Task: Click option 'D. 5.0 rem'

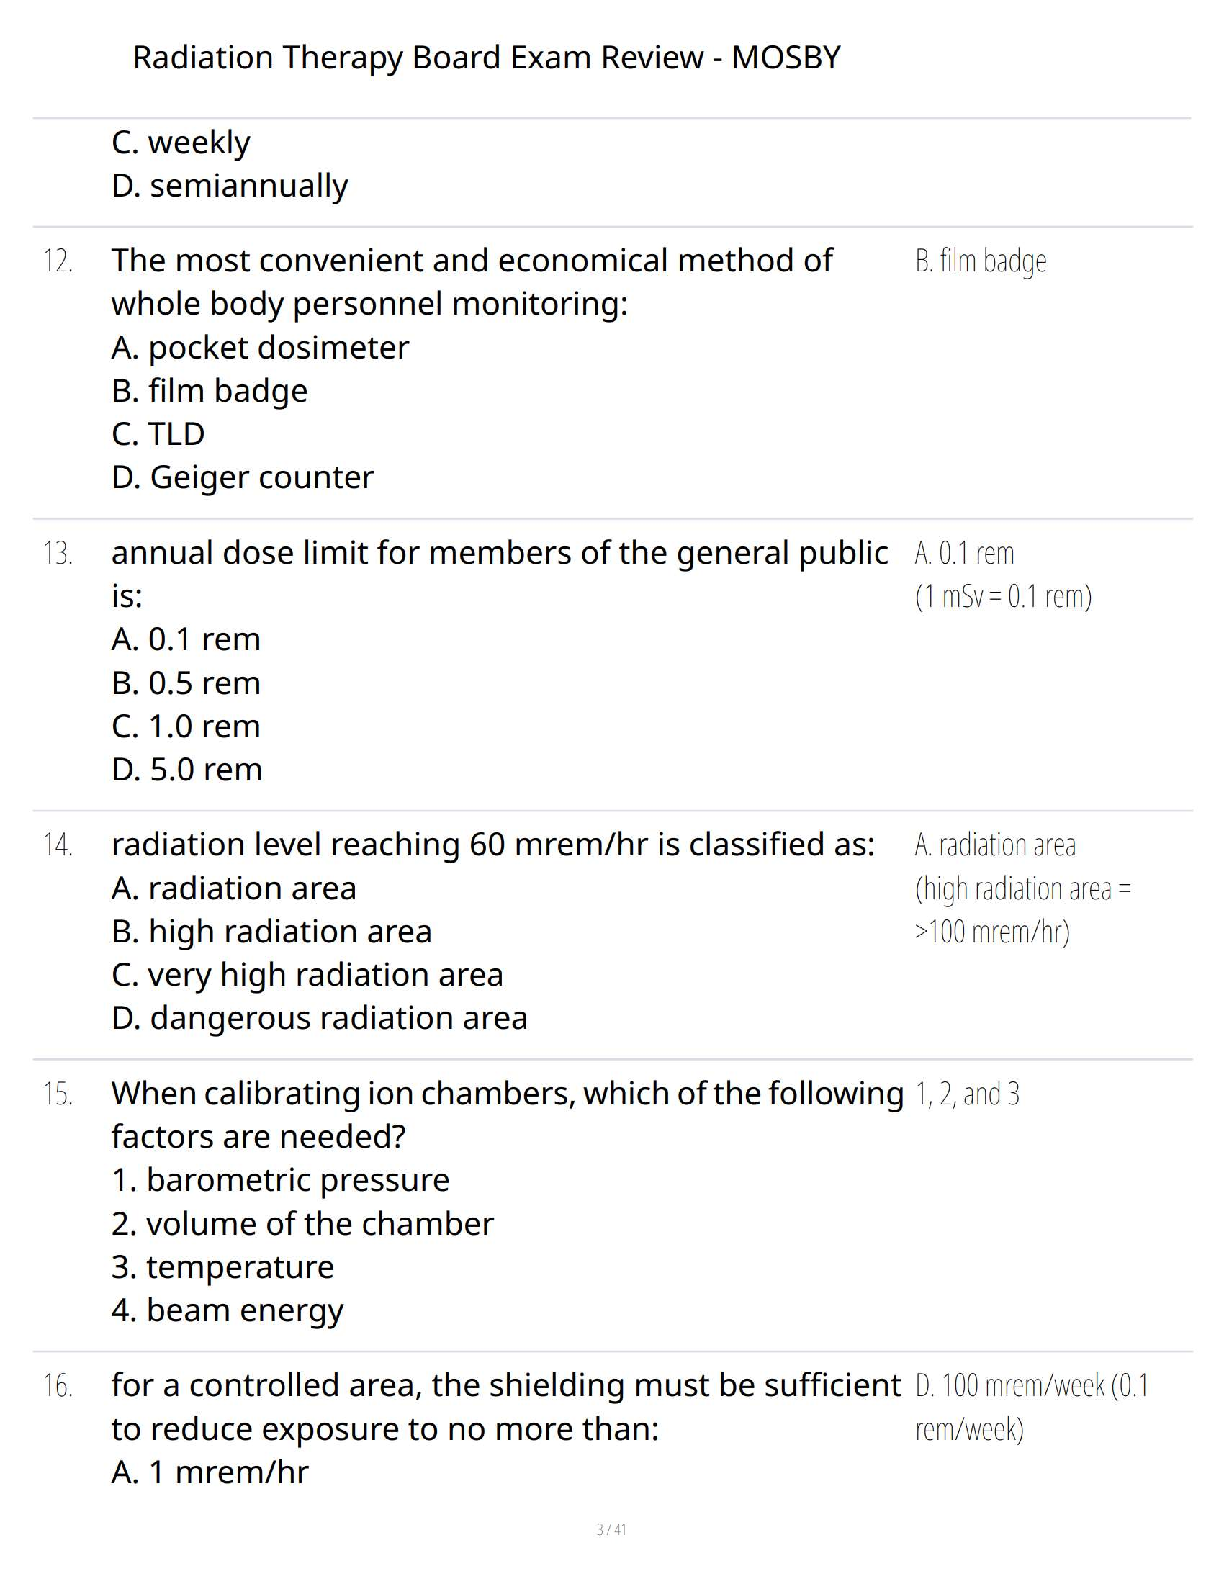Action: pos(187,769)
